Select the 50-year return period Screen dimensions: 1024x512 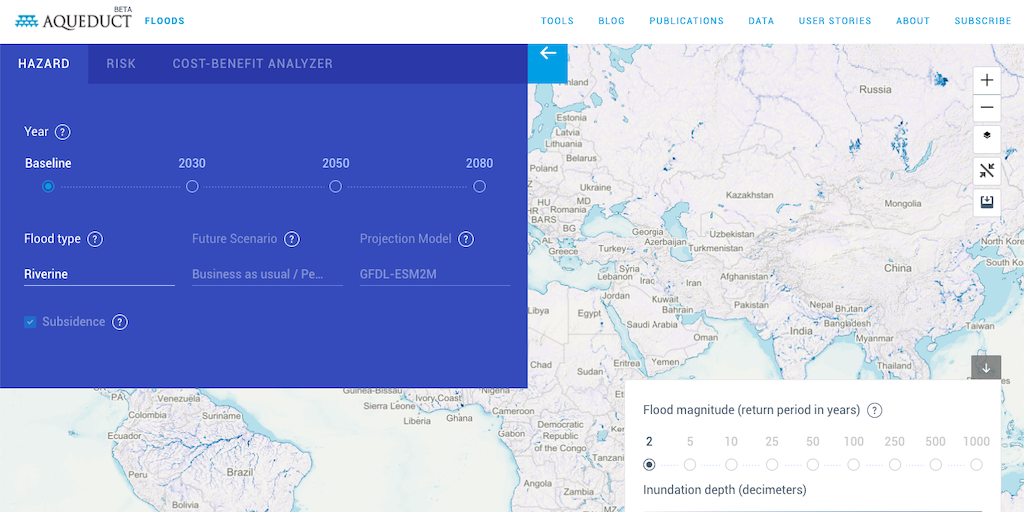point(812,465)
